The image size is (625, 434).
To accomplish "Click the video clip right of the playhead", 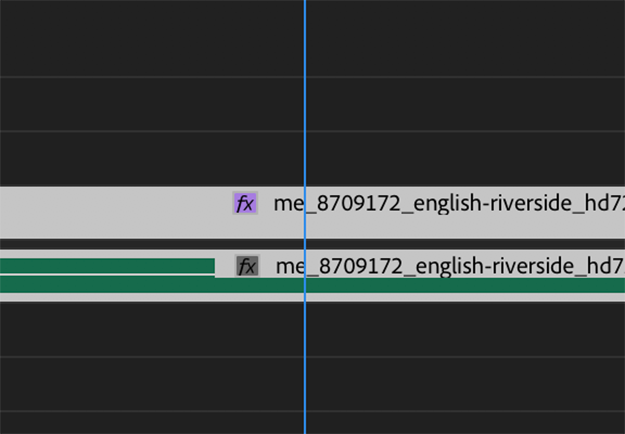I will 450,225.
